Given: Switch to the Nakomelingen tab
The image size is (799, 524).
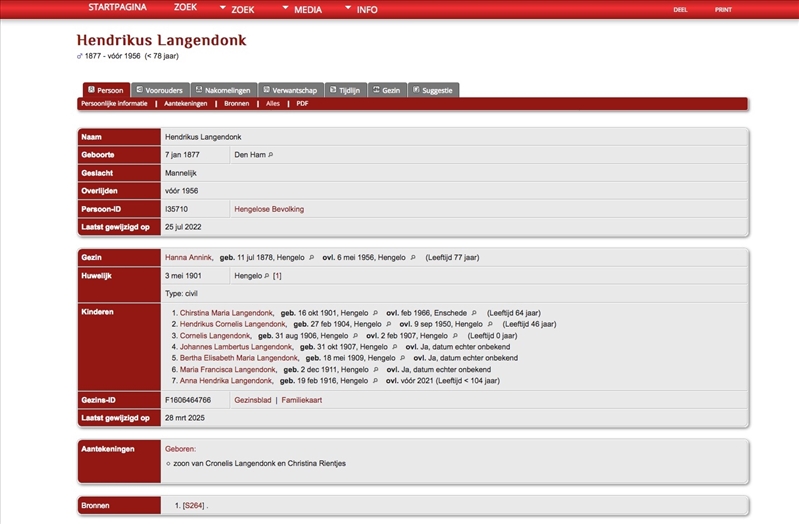Looking at the screenshot, I should point(224,90).
